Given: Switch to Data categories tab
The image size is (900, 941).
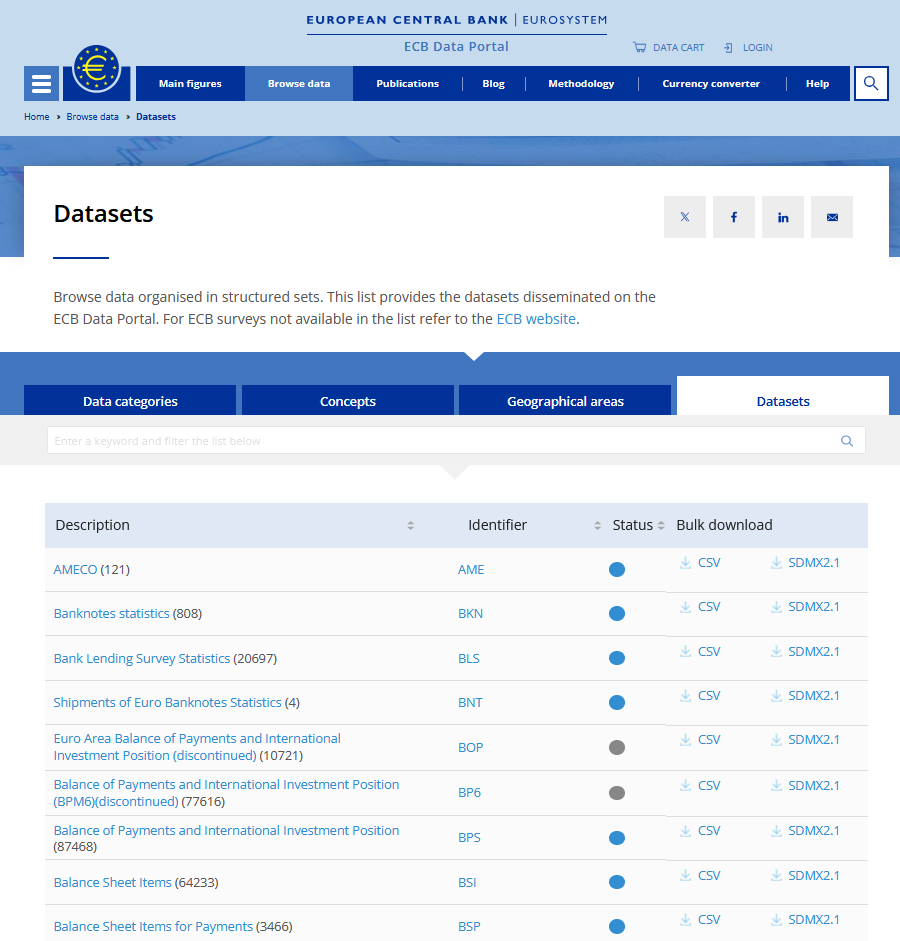Looking at the screenshot, I should (130, 401).
